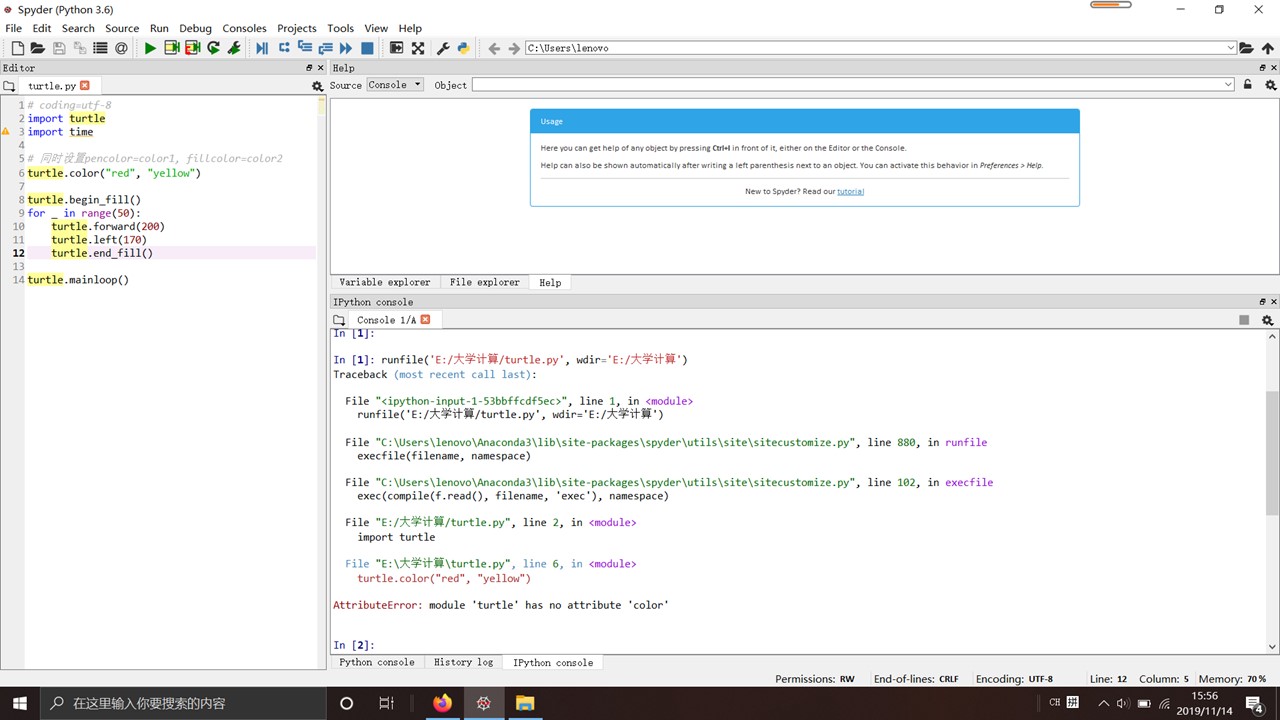Open the file list icon in toolbar
The width and height of the screenshot is (1280, 720).
click(x=100, y=48)
